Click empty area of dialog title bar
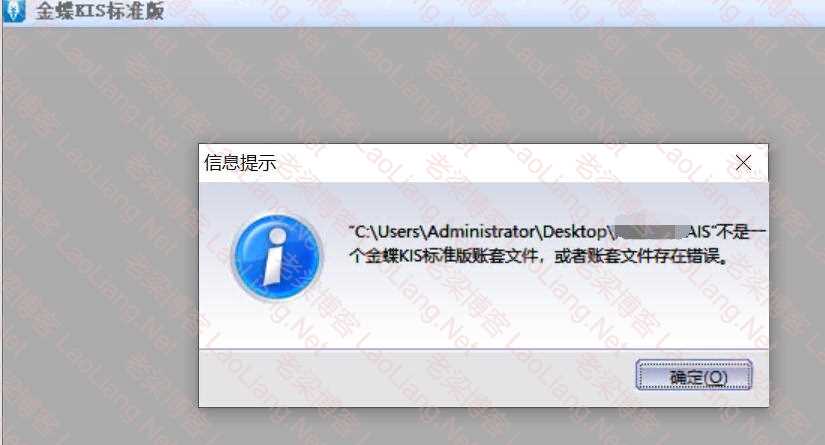The height and width of the screenshot is (445, 825). 500,163
